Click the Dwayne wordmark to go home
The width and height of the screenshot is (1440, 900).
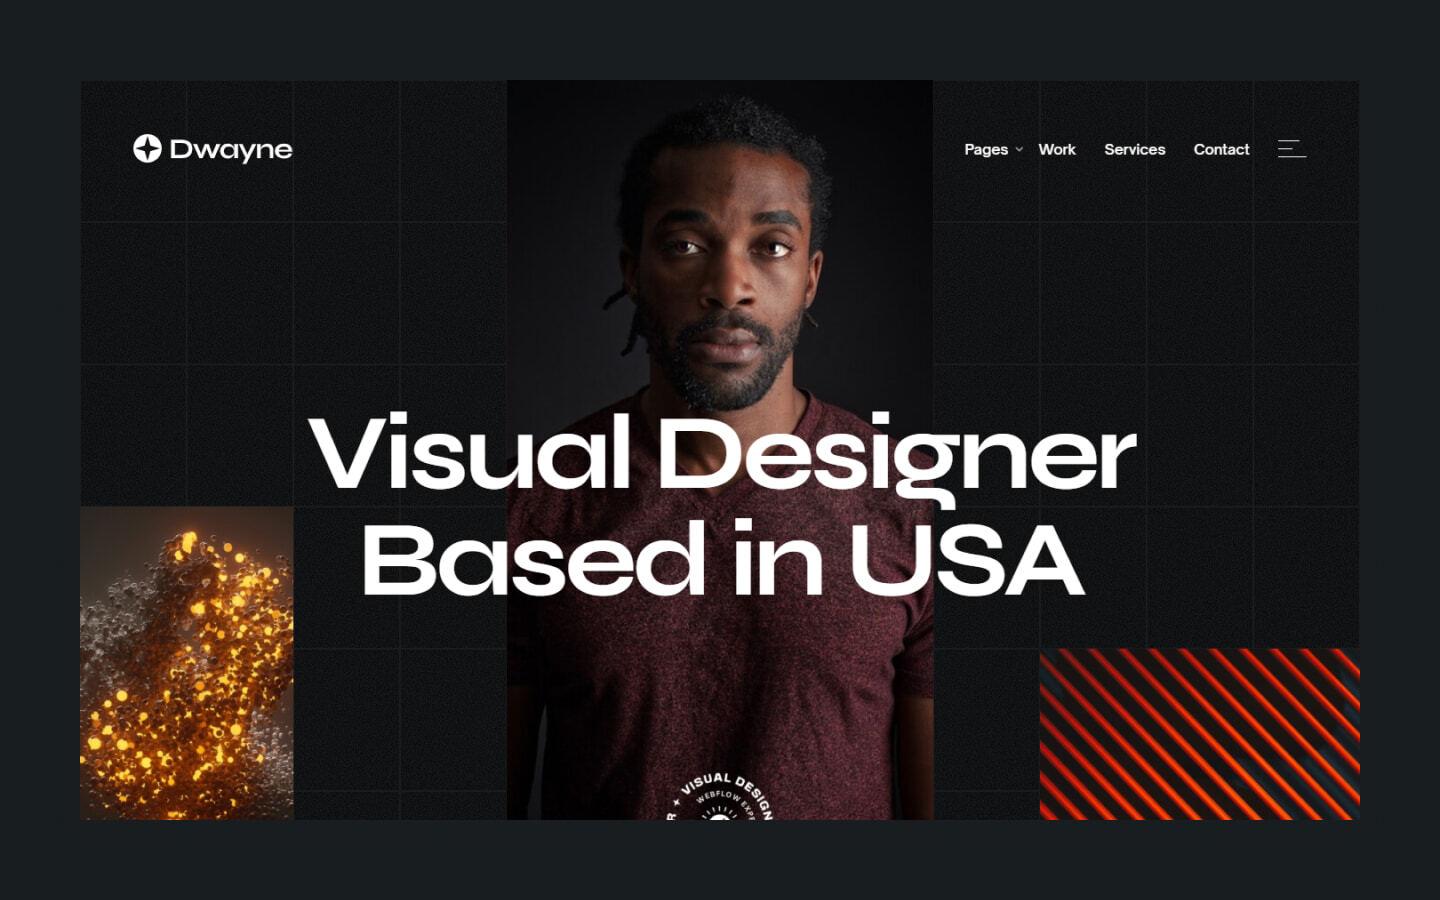[229, 149]
